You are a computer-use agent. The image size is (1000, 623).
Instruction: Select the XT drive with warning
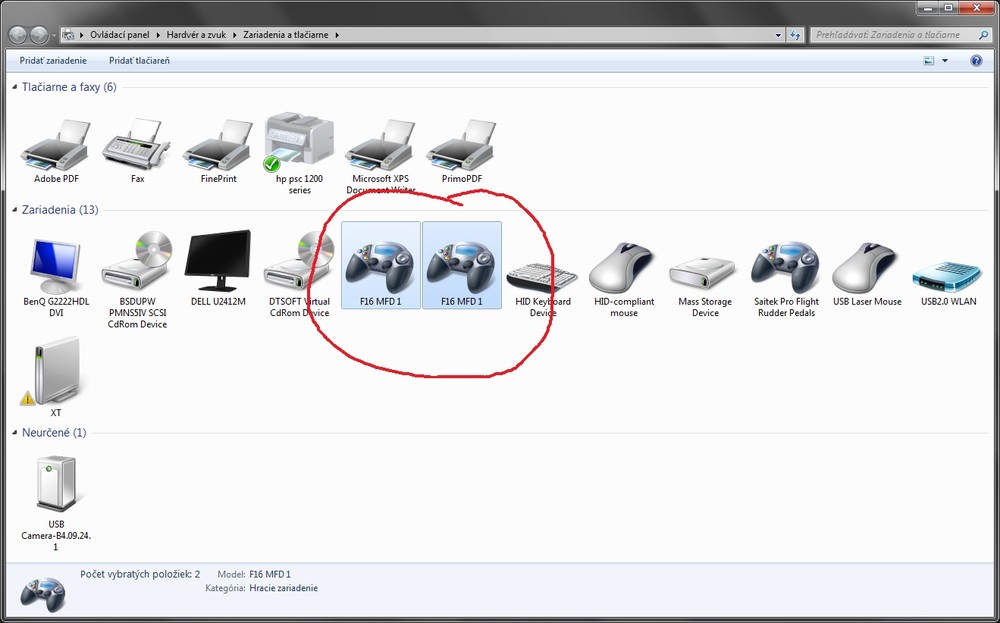point(55,372)
